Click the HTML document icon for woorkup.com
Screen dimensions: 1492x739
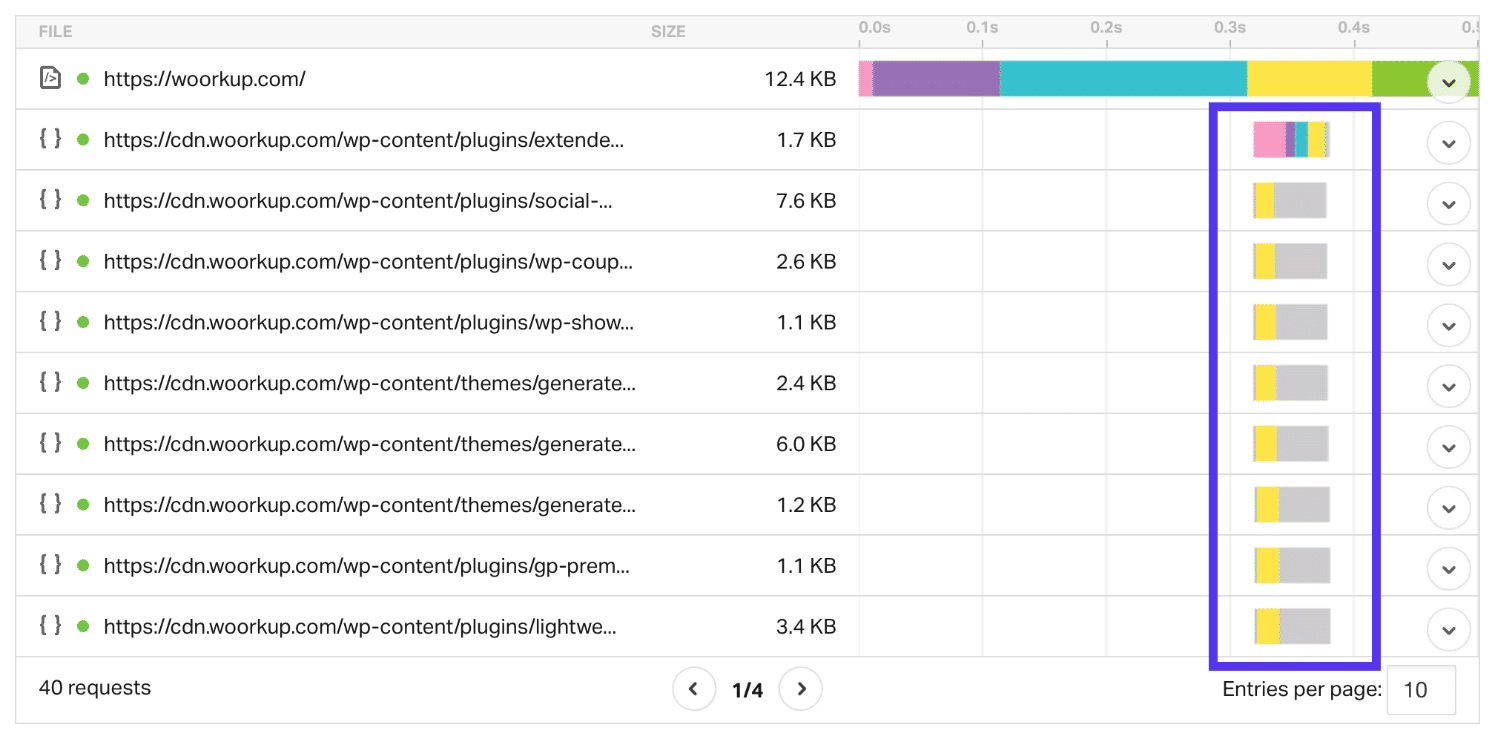point(50,78)
